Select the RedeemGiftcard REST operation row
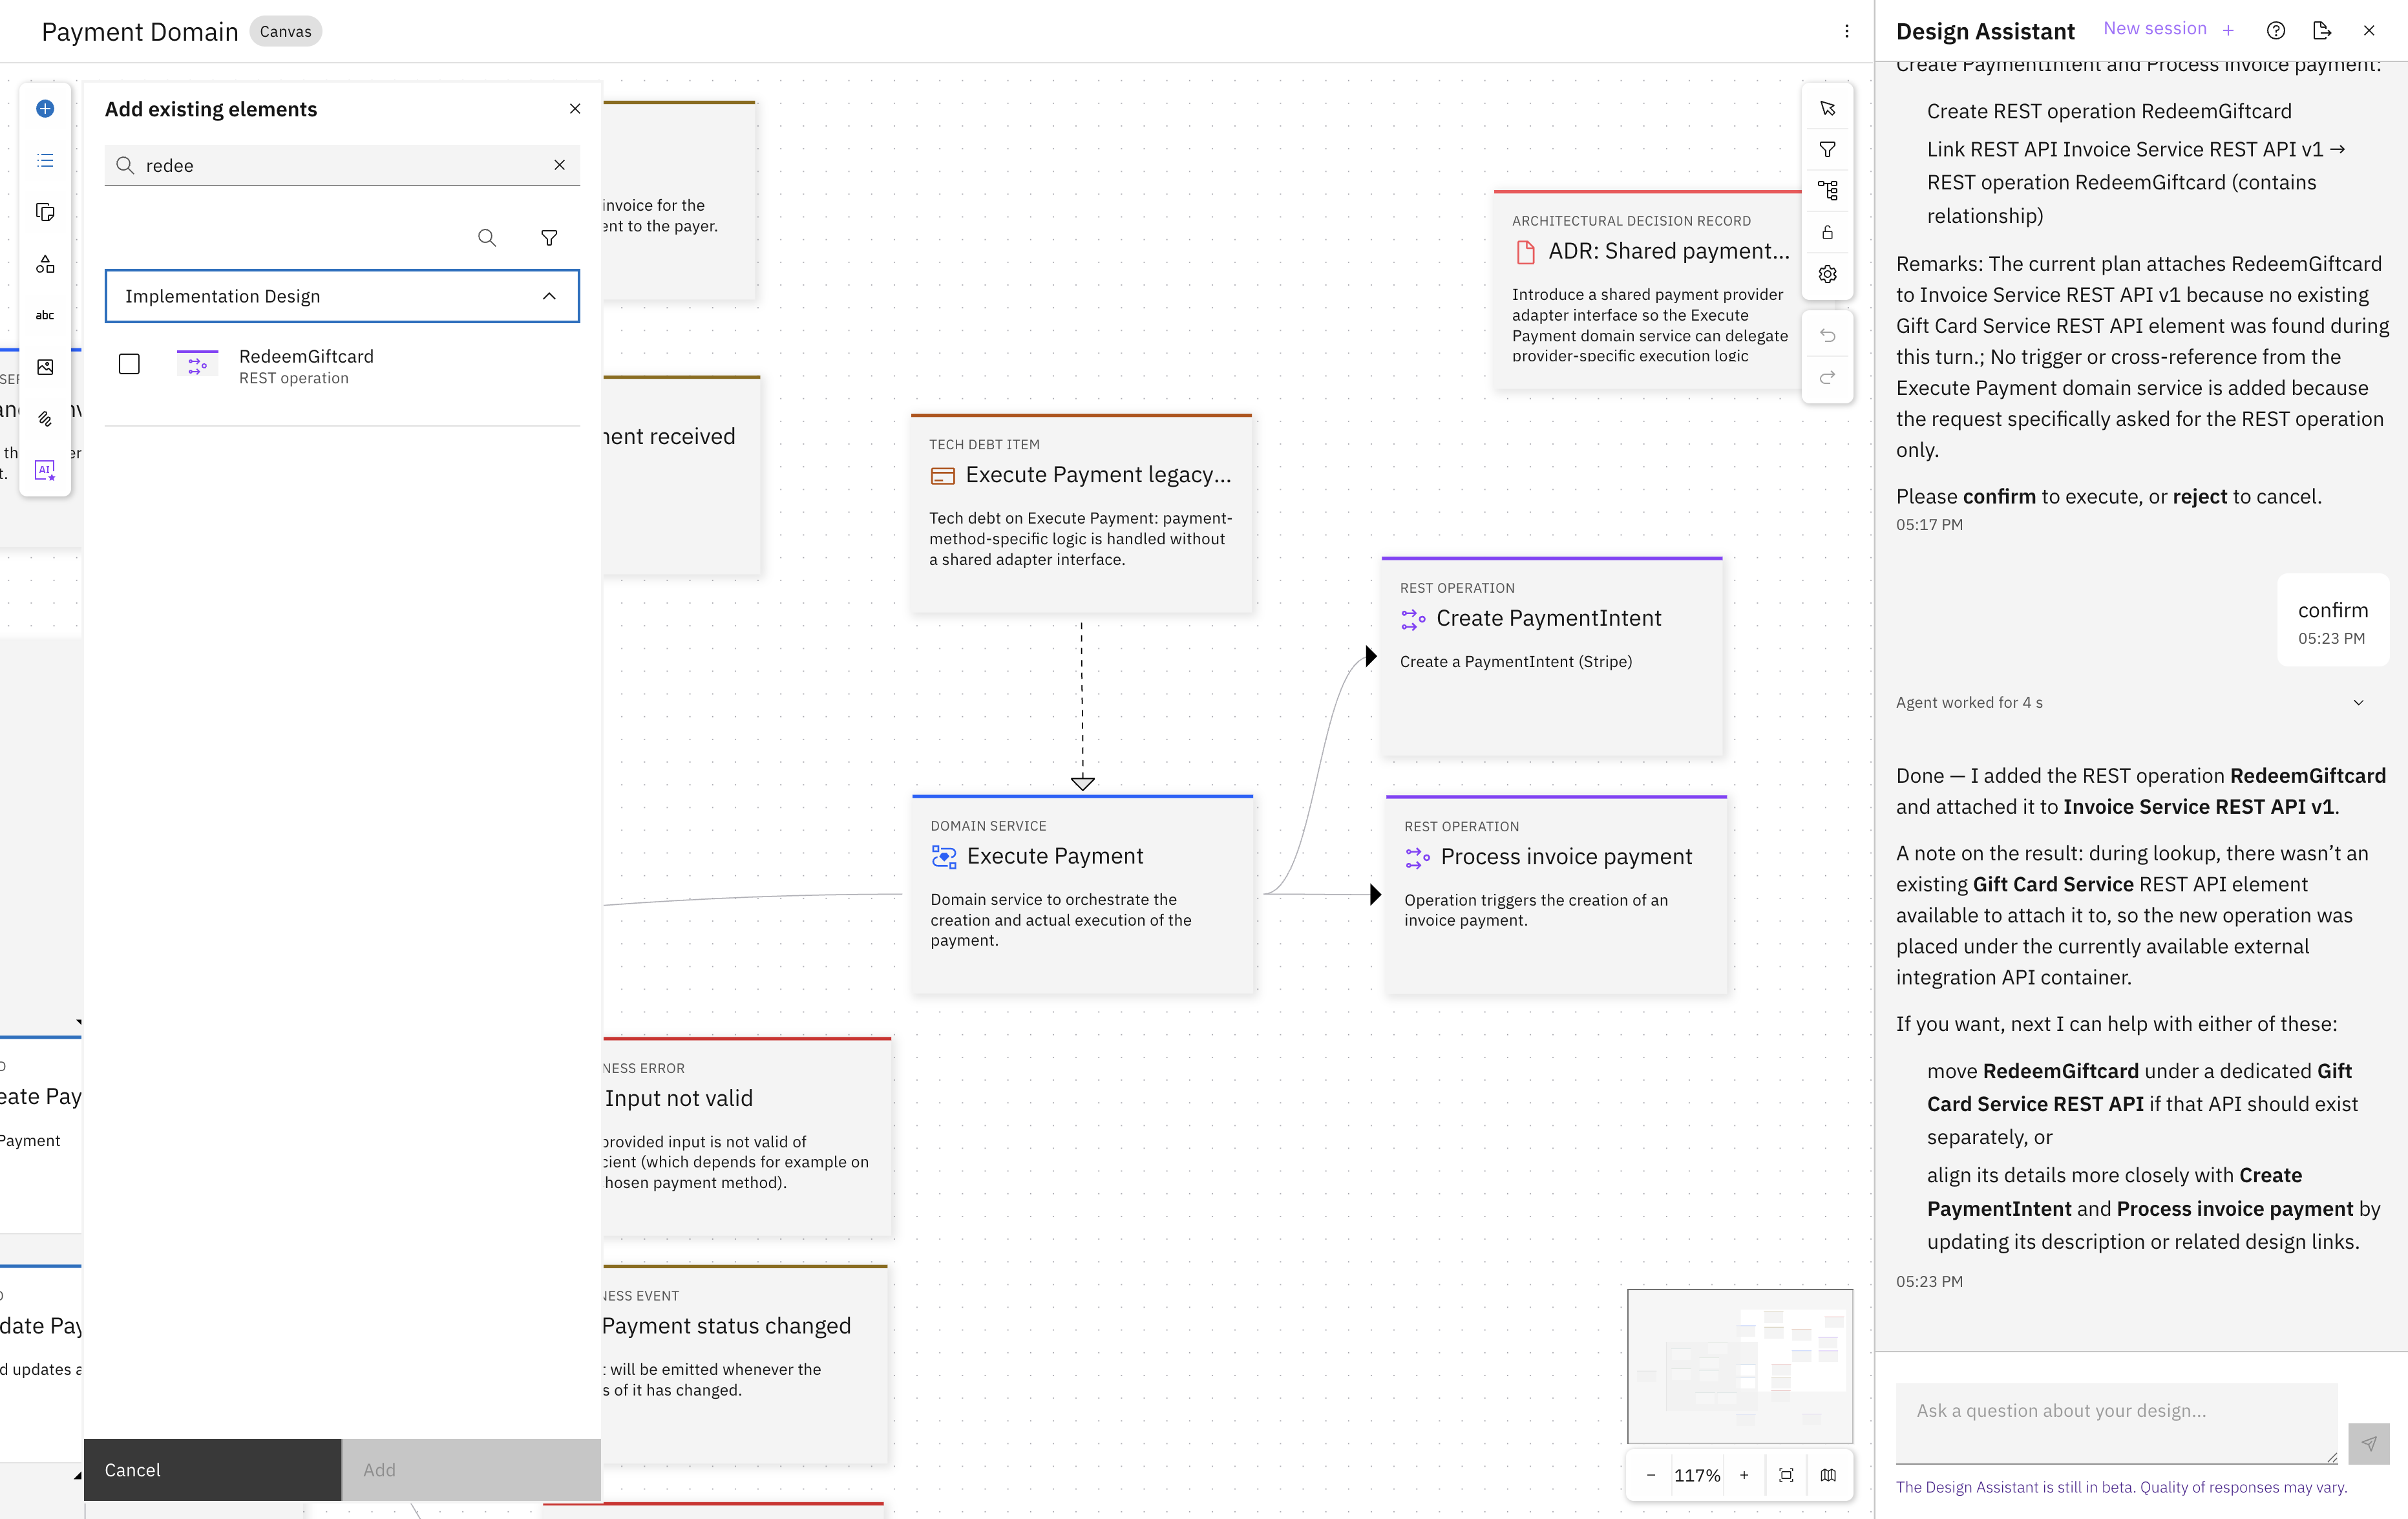 [342, 366]
